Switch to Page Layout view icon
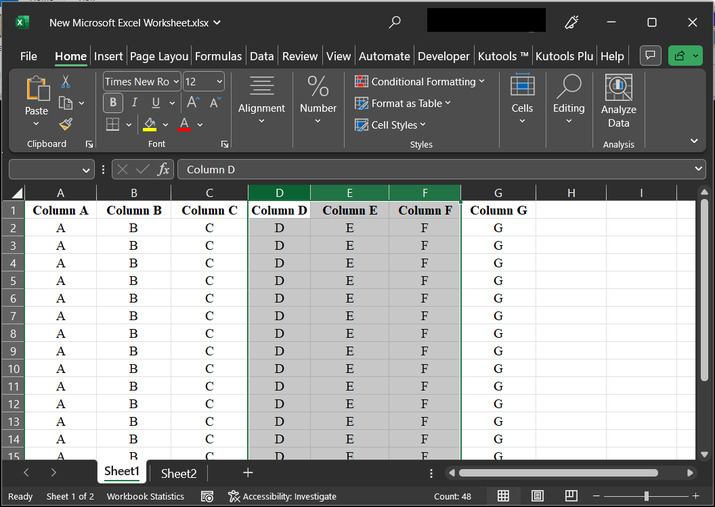The image size is (715, 507). click(x=538, y=496)
